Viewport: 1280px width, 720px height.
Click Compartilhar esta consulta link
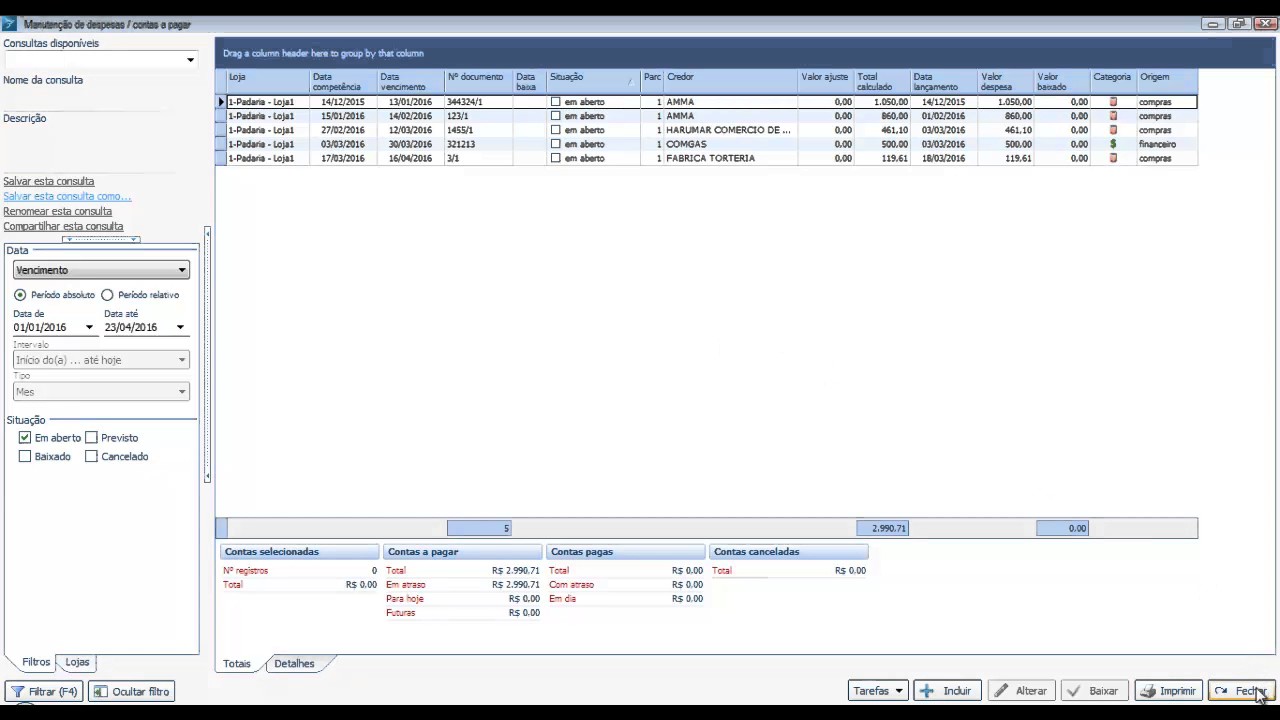coord(63,227)
